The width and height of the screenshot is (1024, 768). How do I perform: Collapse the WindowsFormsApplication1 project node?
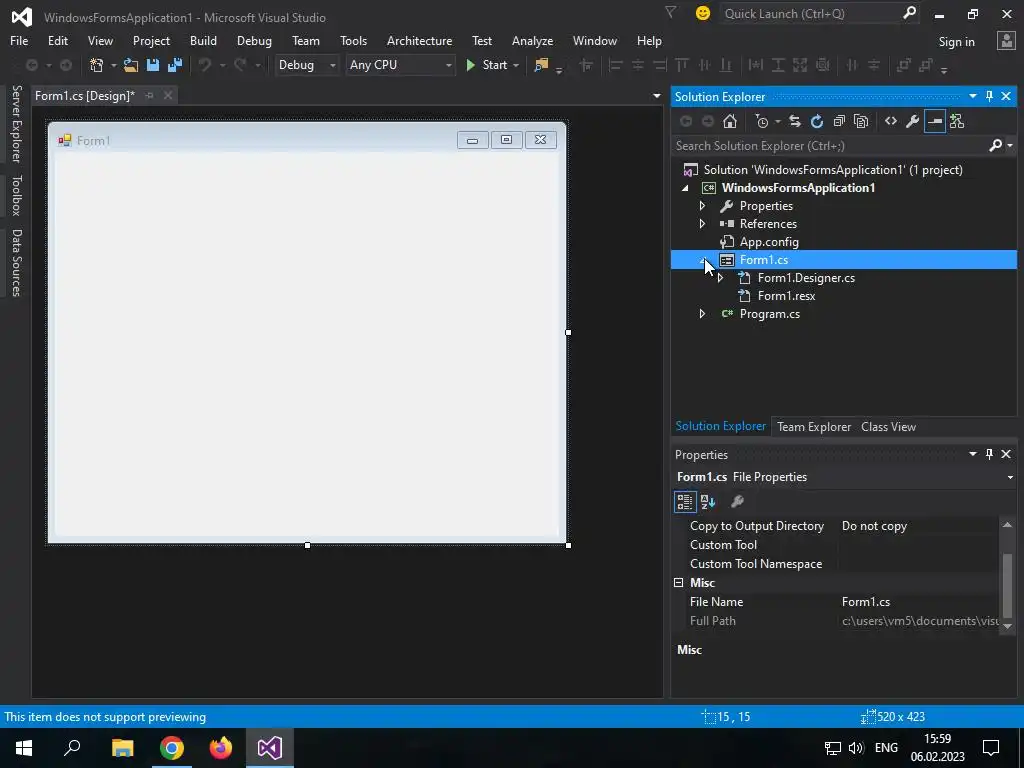[685, 188]
